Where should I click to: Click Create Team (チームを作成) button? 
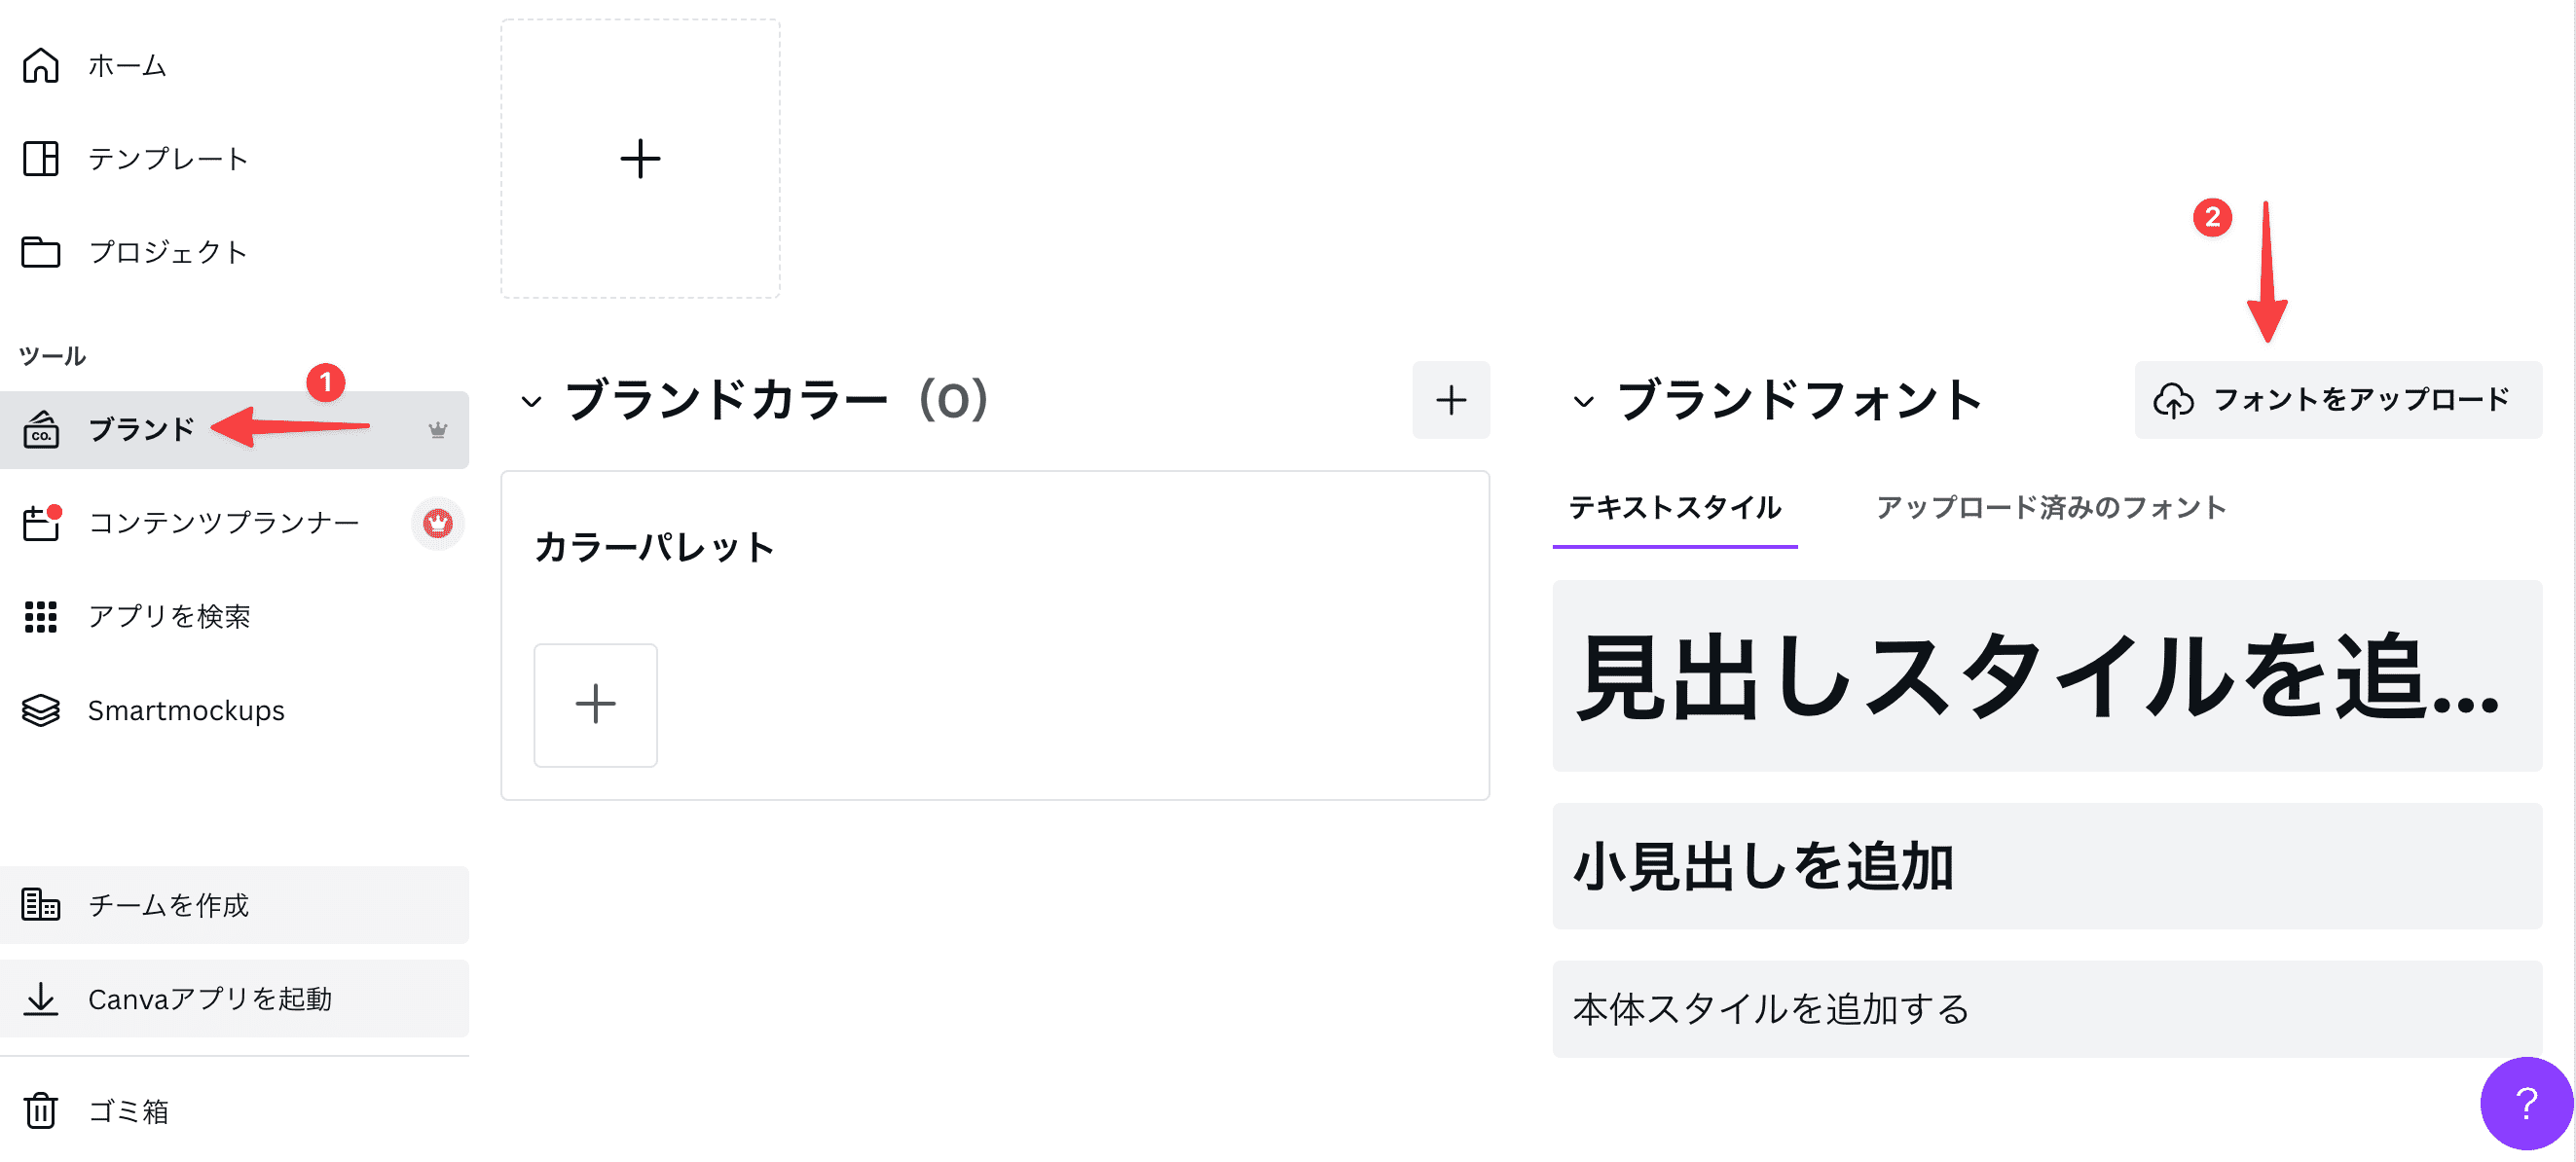tap(234, 904)
